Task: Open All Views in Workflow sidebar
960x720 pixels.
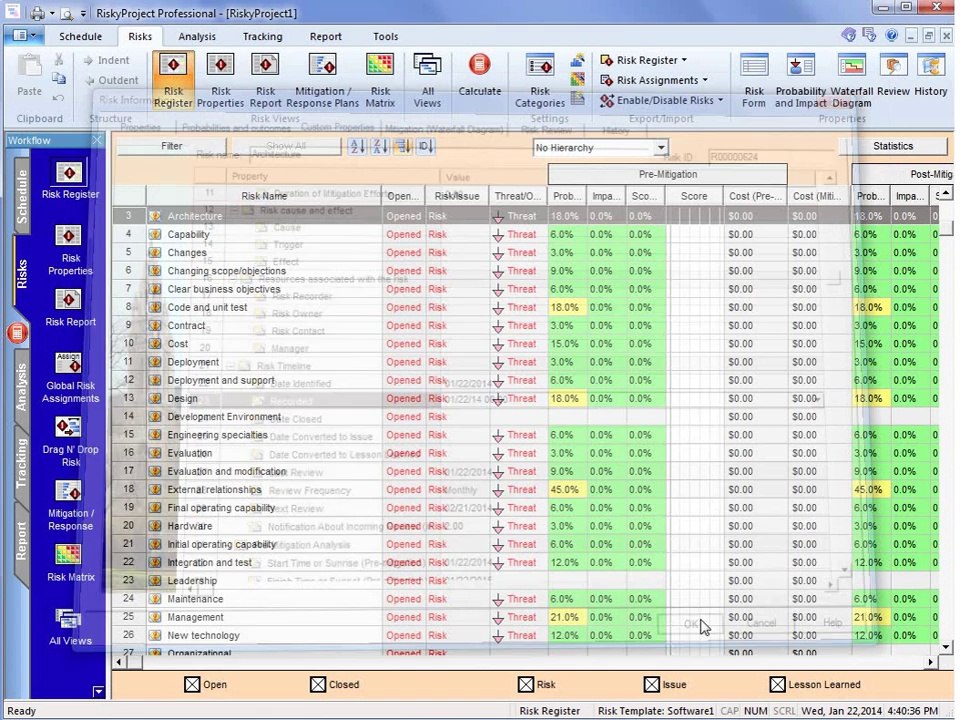Action: point(70,627)
